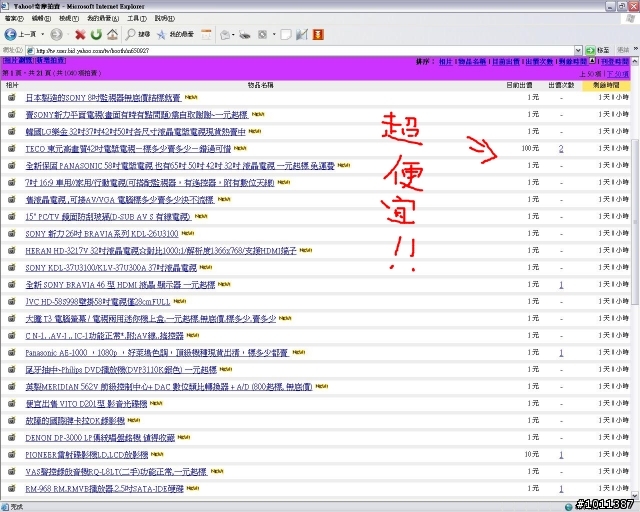
Task: Open the address bar dropdown arrow
Action: (x=578, y=51)
